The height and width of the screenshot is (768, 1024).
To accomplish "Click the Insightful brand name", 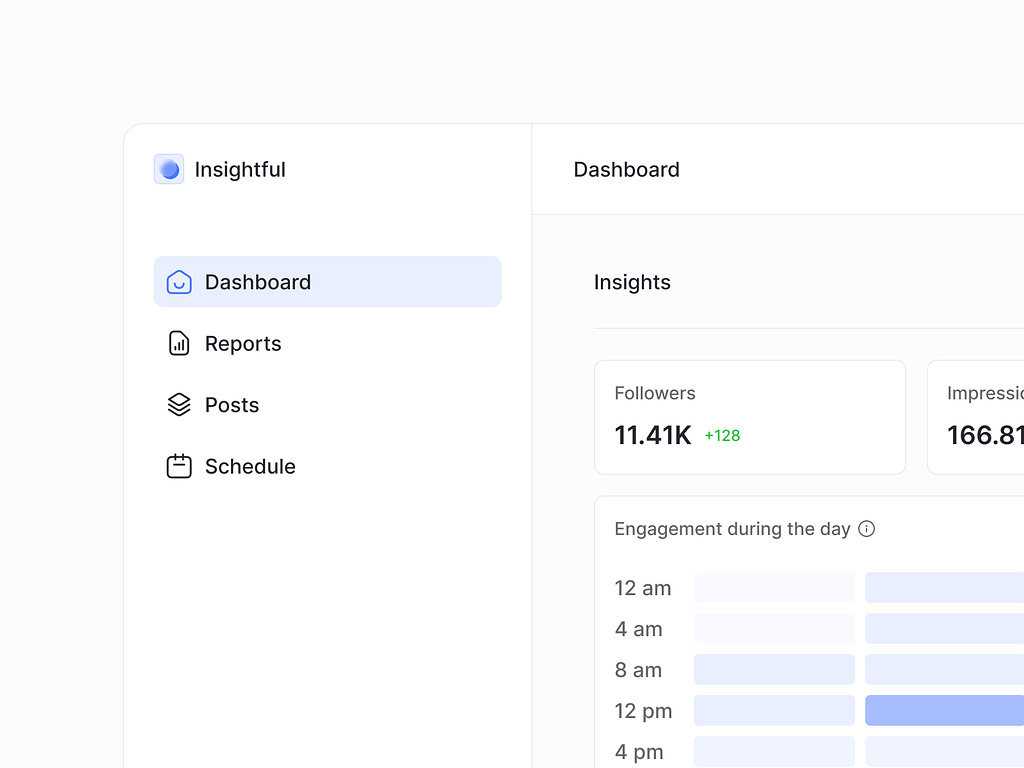I will (x=240, y=170).
